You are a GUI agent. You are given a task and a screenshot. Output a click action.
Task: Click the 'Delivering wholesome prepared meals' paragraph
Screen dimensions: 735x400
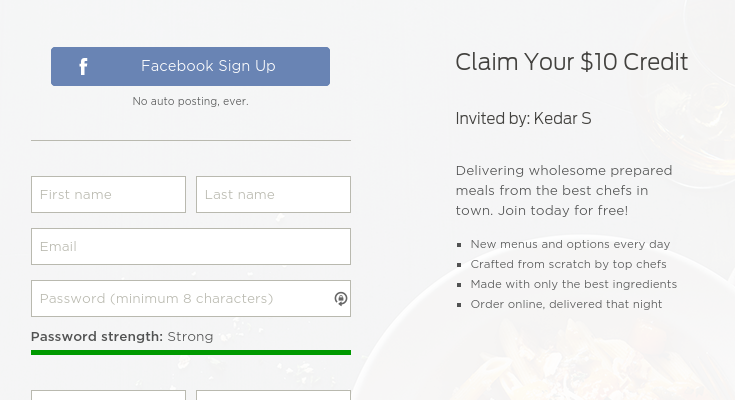coord(563,190)
